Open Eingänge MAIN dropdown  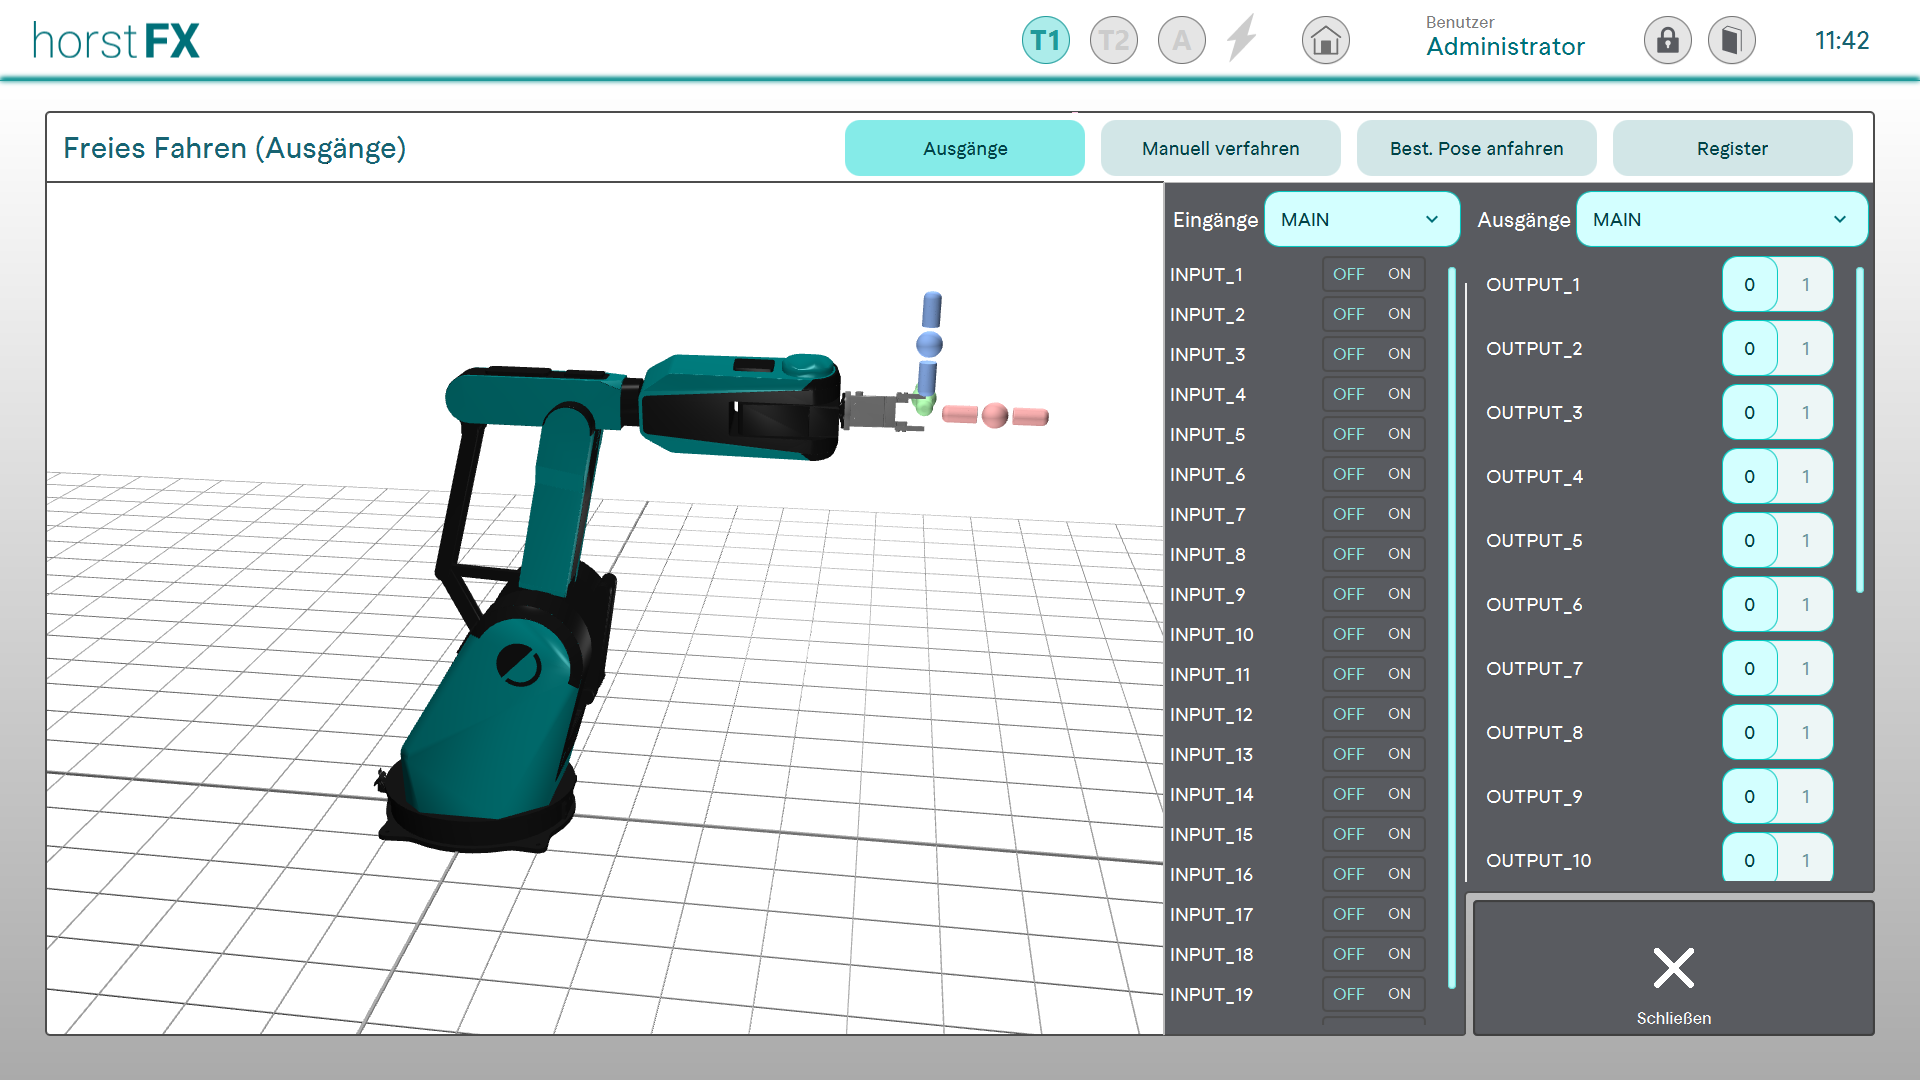point(1361,219)
